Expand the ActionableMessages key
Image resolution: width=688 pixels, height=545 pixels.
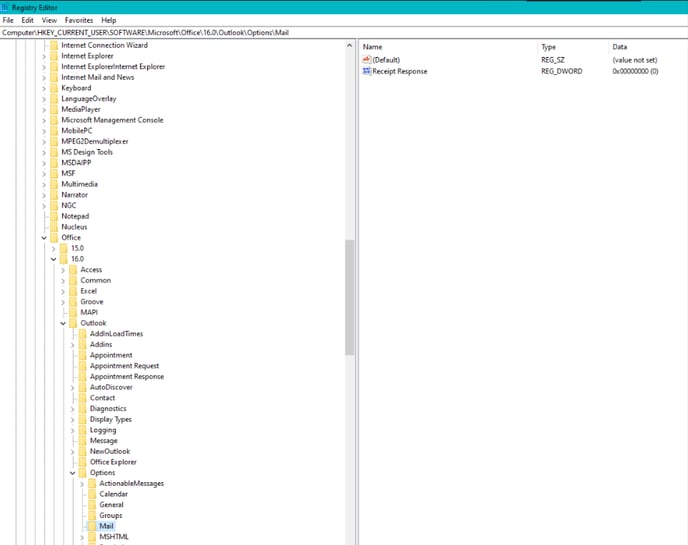point(82,484)
